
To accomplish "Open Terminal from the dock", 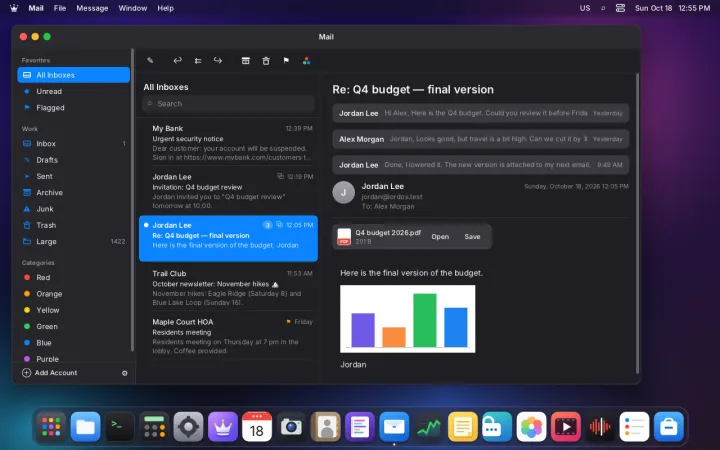I will point(120,427).
